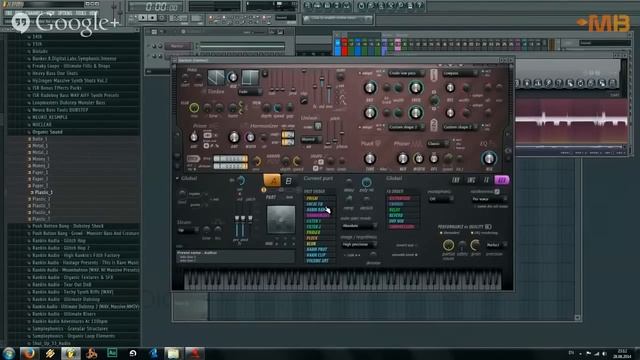Switch to part B tab in Harmor
The width and height of the screenshot is (640, 360).
click(288, 180)
